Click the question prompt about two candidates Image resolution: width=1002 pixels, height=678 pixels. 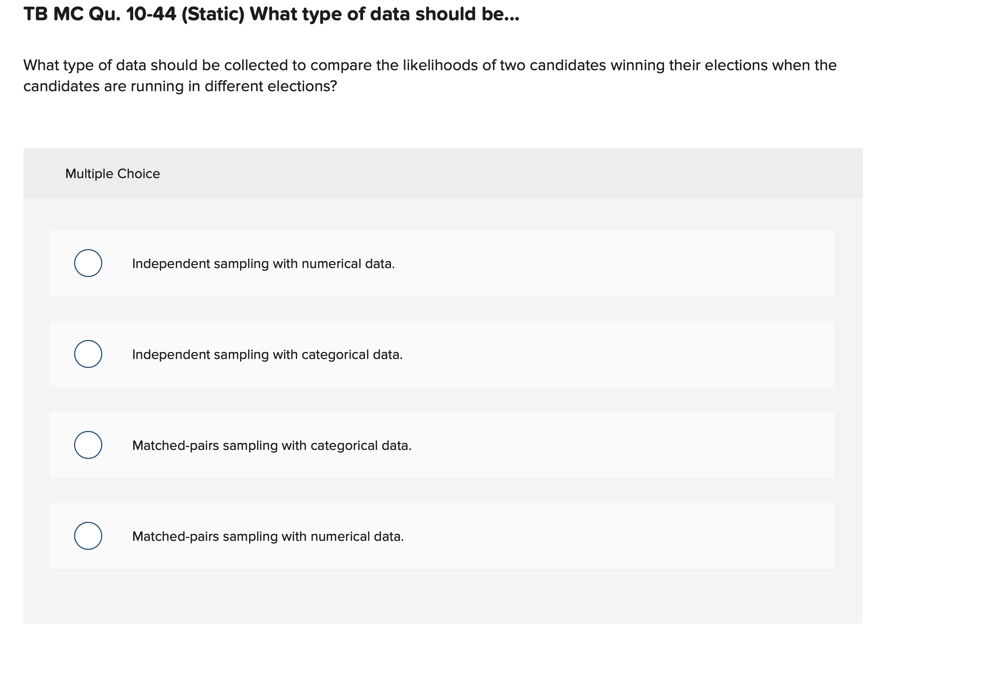pos(430,66)
